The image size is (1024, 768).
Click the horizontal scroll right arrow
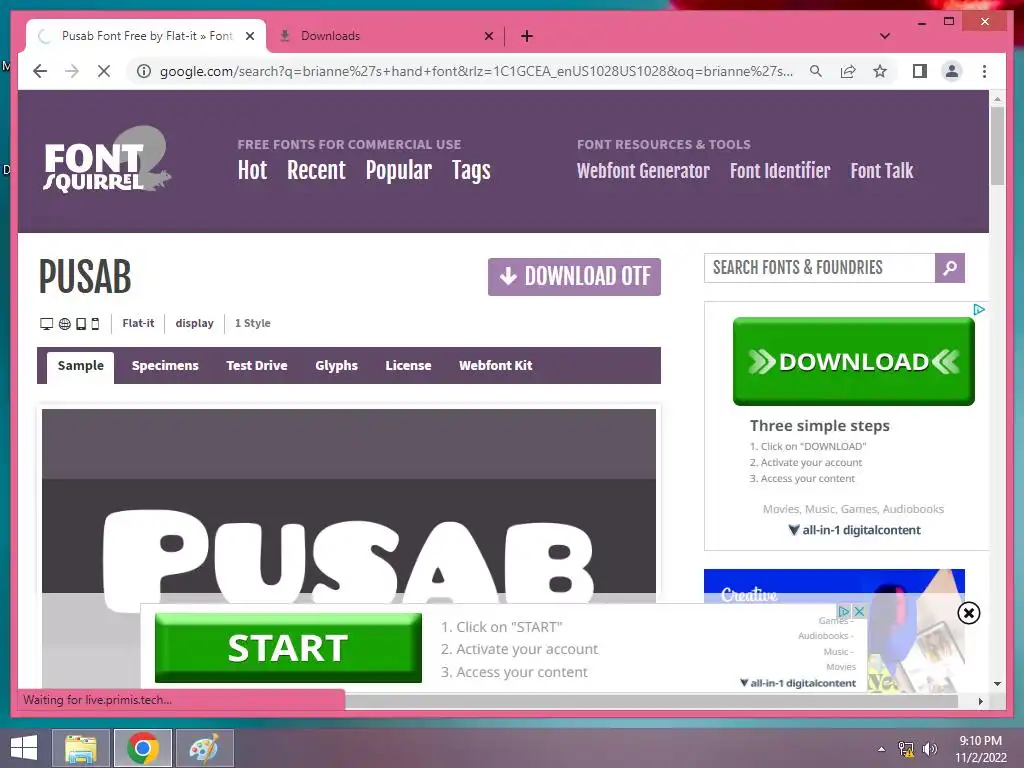tap(980, 701)
